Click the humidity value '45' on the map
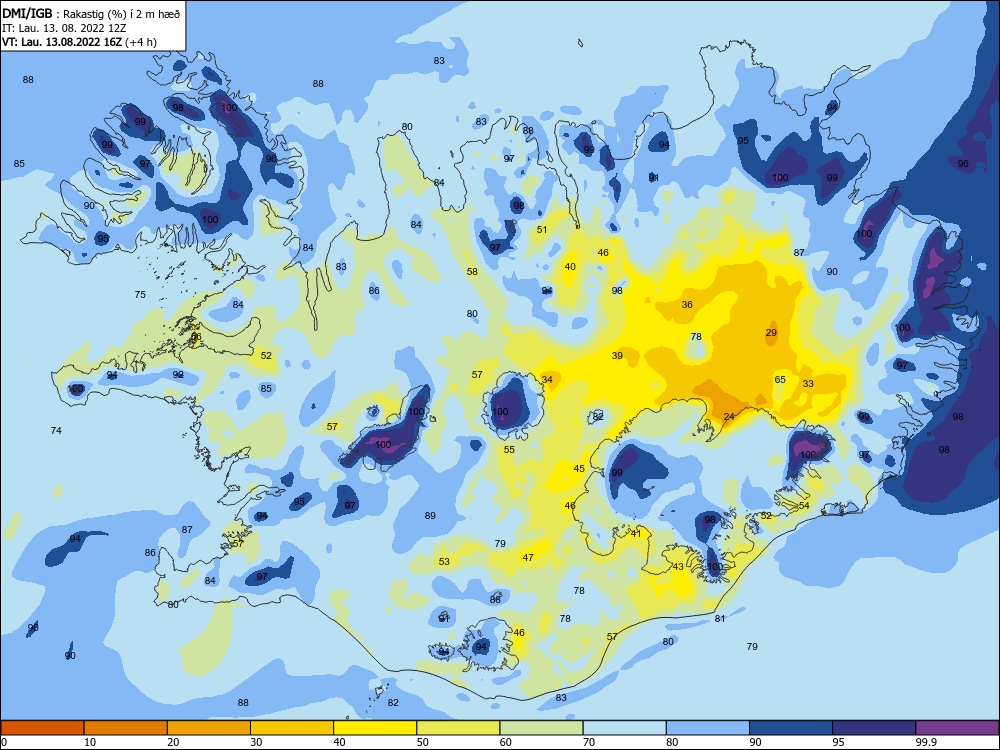The width and height of the screenshot is (1000, 750). click(579, 468)
